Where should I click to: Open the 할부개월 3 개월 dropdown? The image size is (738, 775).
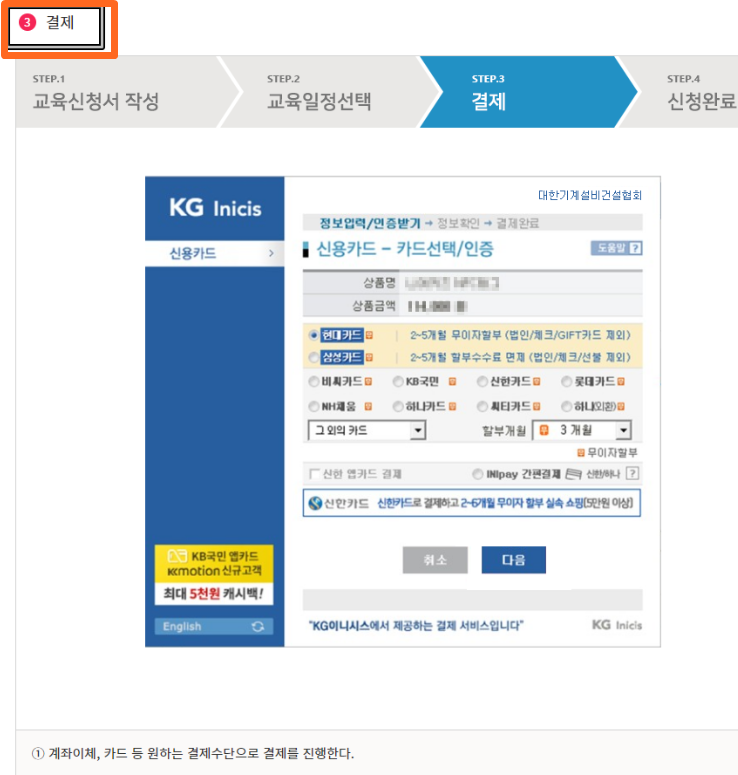point(582,430)
